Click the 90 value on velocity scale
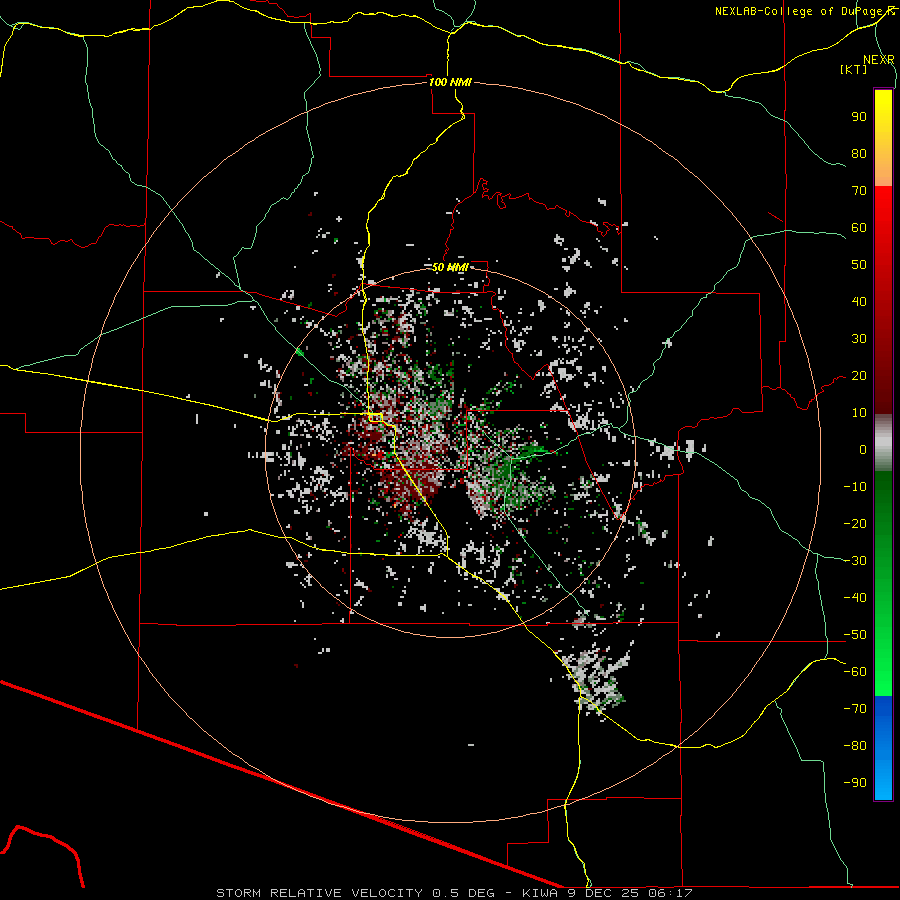The height and width of the screenshot is (900, 900). [x=859, y=117]
